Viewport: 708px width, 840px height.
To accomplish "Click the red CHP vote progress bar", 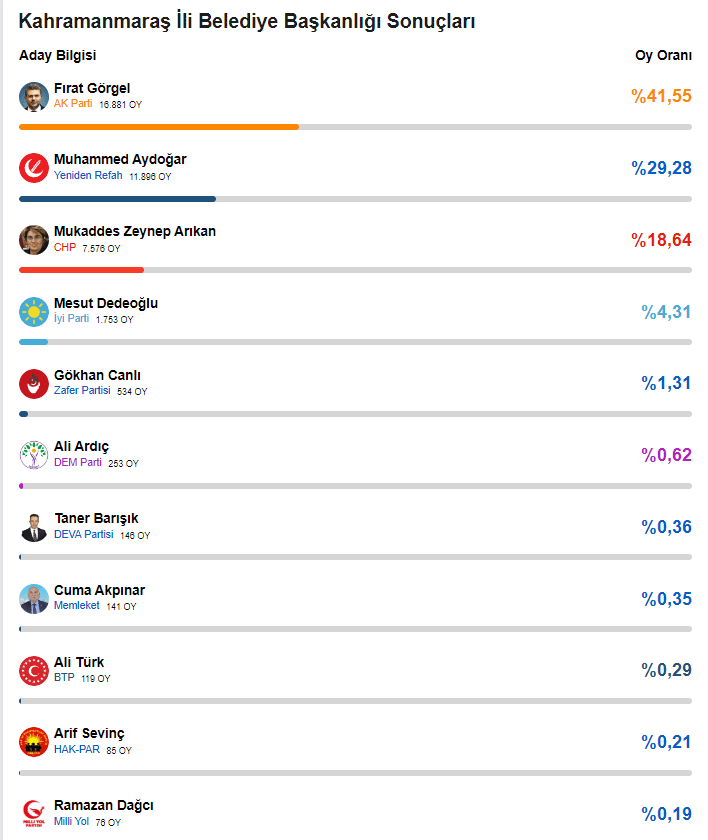I will coord(82,270).
